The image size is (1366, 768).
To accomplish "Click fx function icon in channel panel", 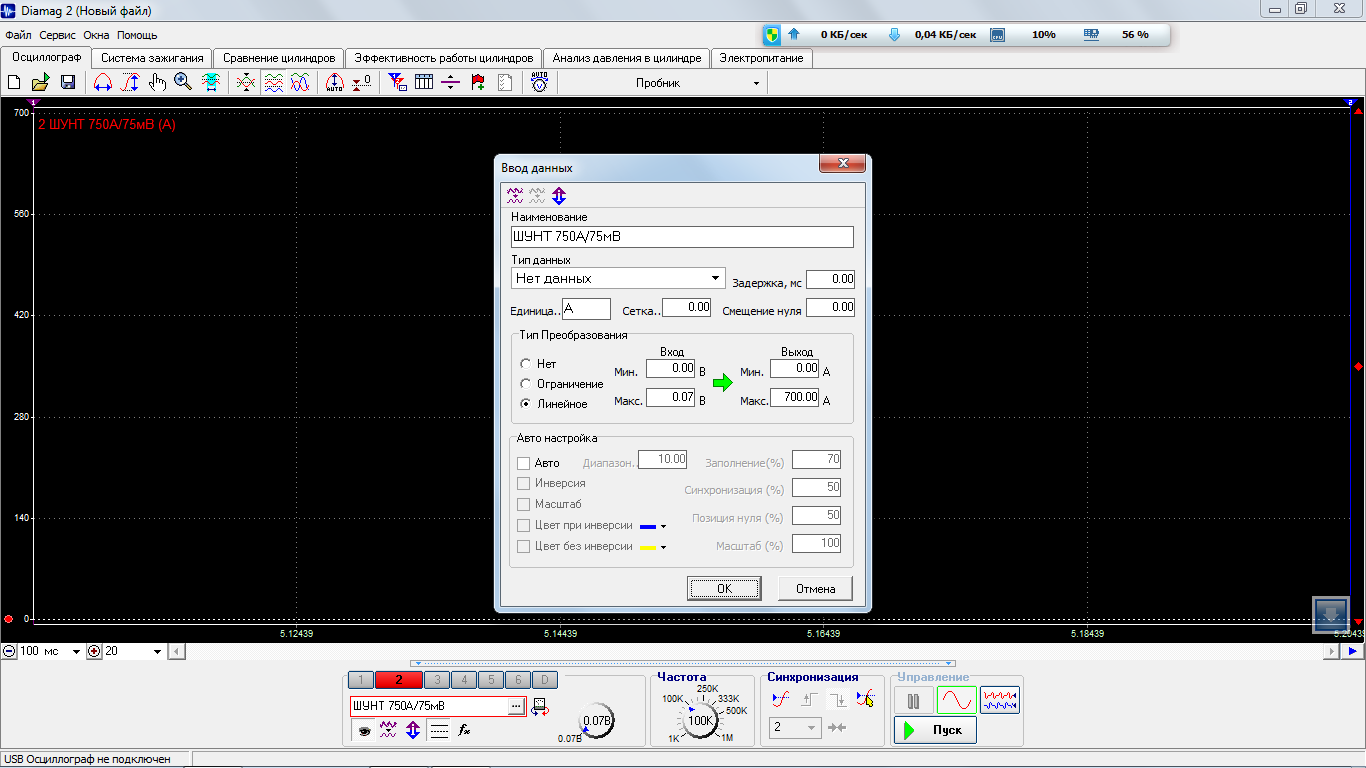I will pos(465,731).
